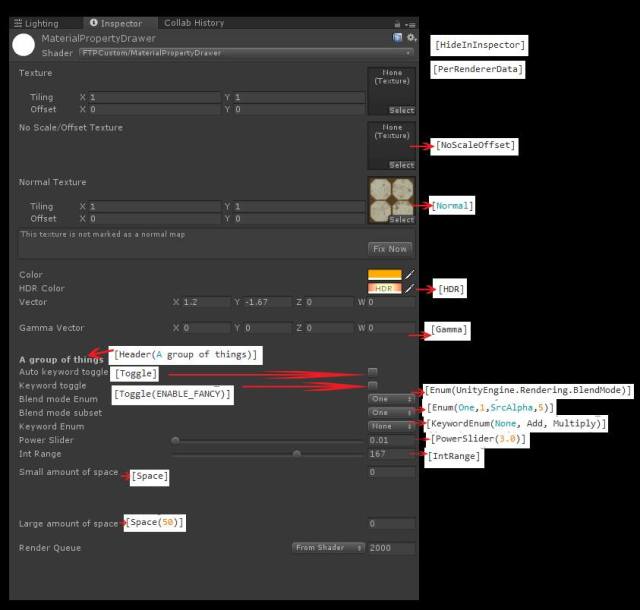Click the Int Range value field
Image resolution: width=640 pixels, height=610 pixels.
390,454
